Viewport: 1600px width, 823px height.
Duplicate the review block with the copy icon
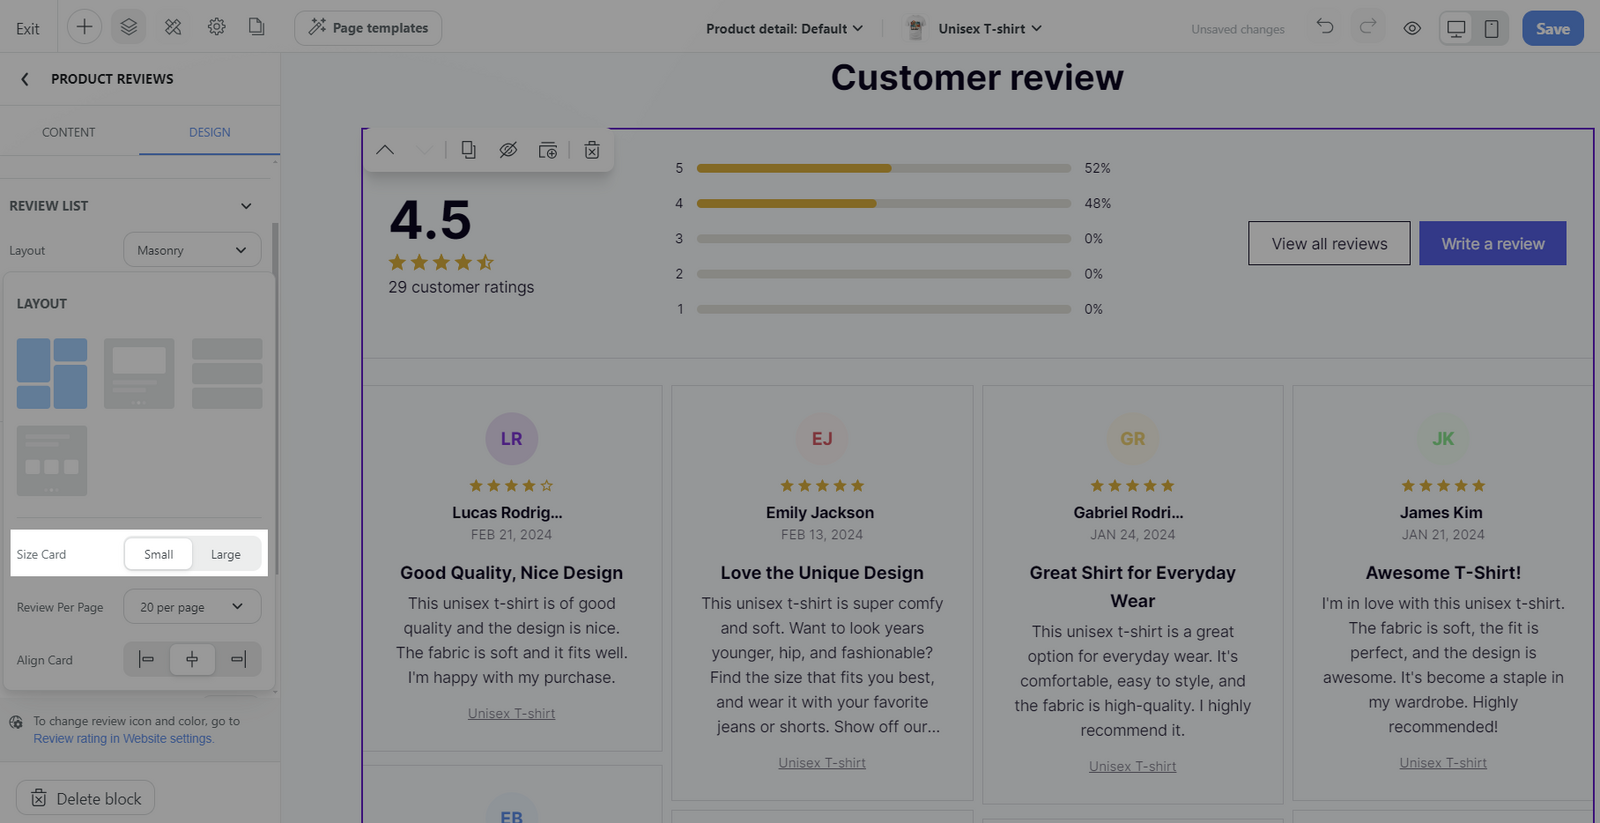pyautogui.click(x=468, y=150)
